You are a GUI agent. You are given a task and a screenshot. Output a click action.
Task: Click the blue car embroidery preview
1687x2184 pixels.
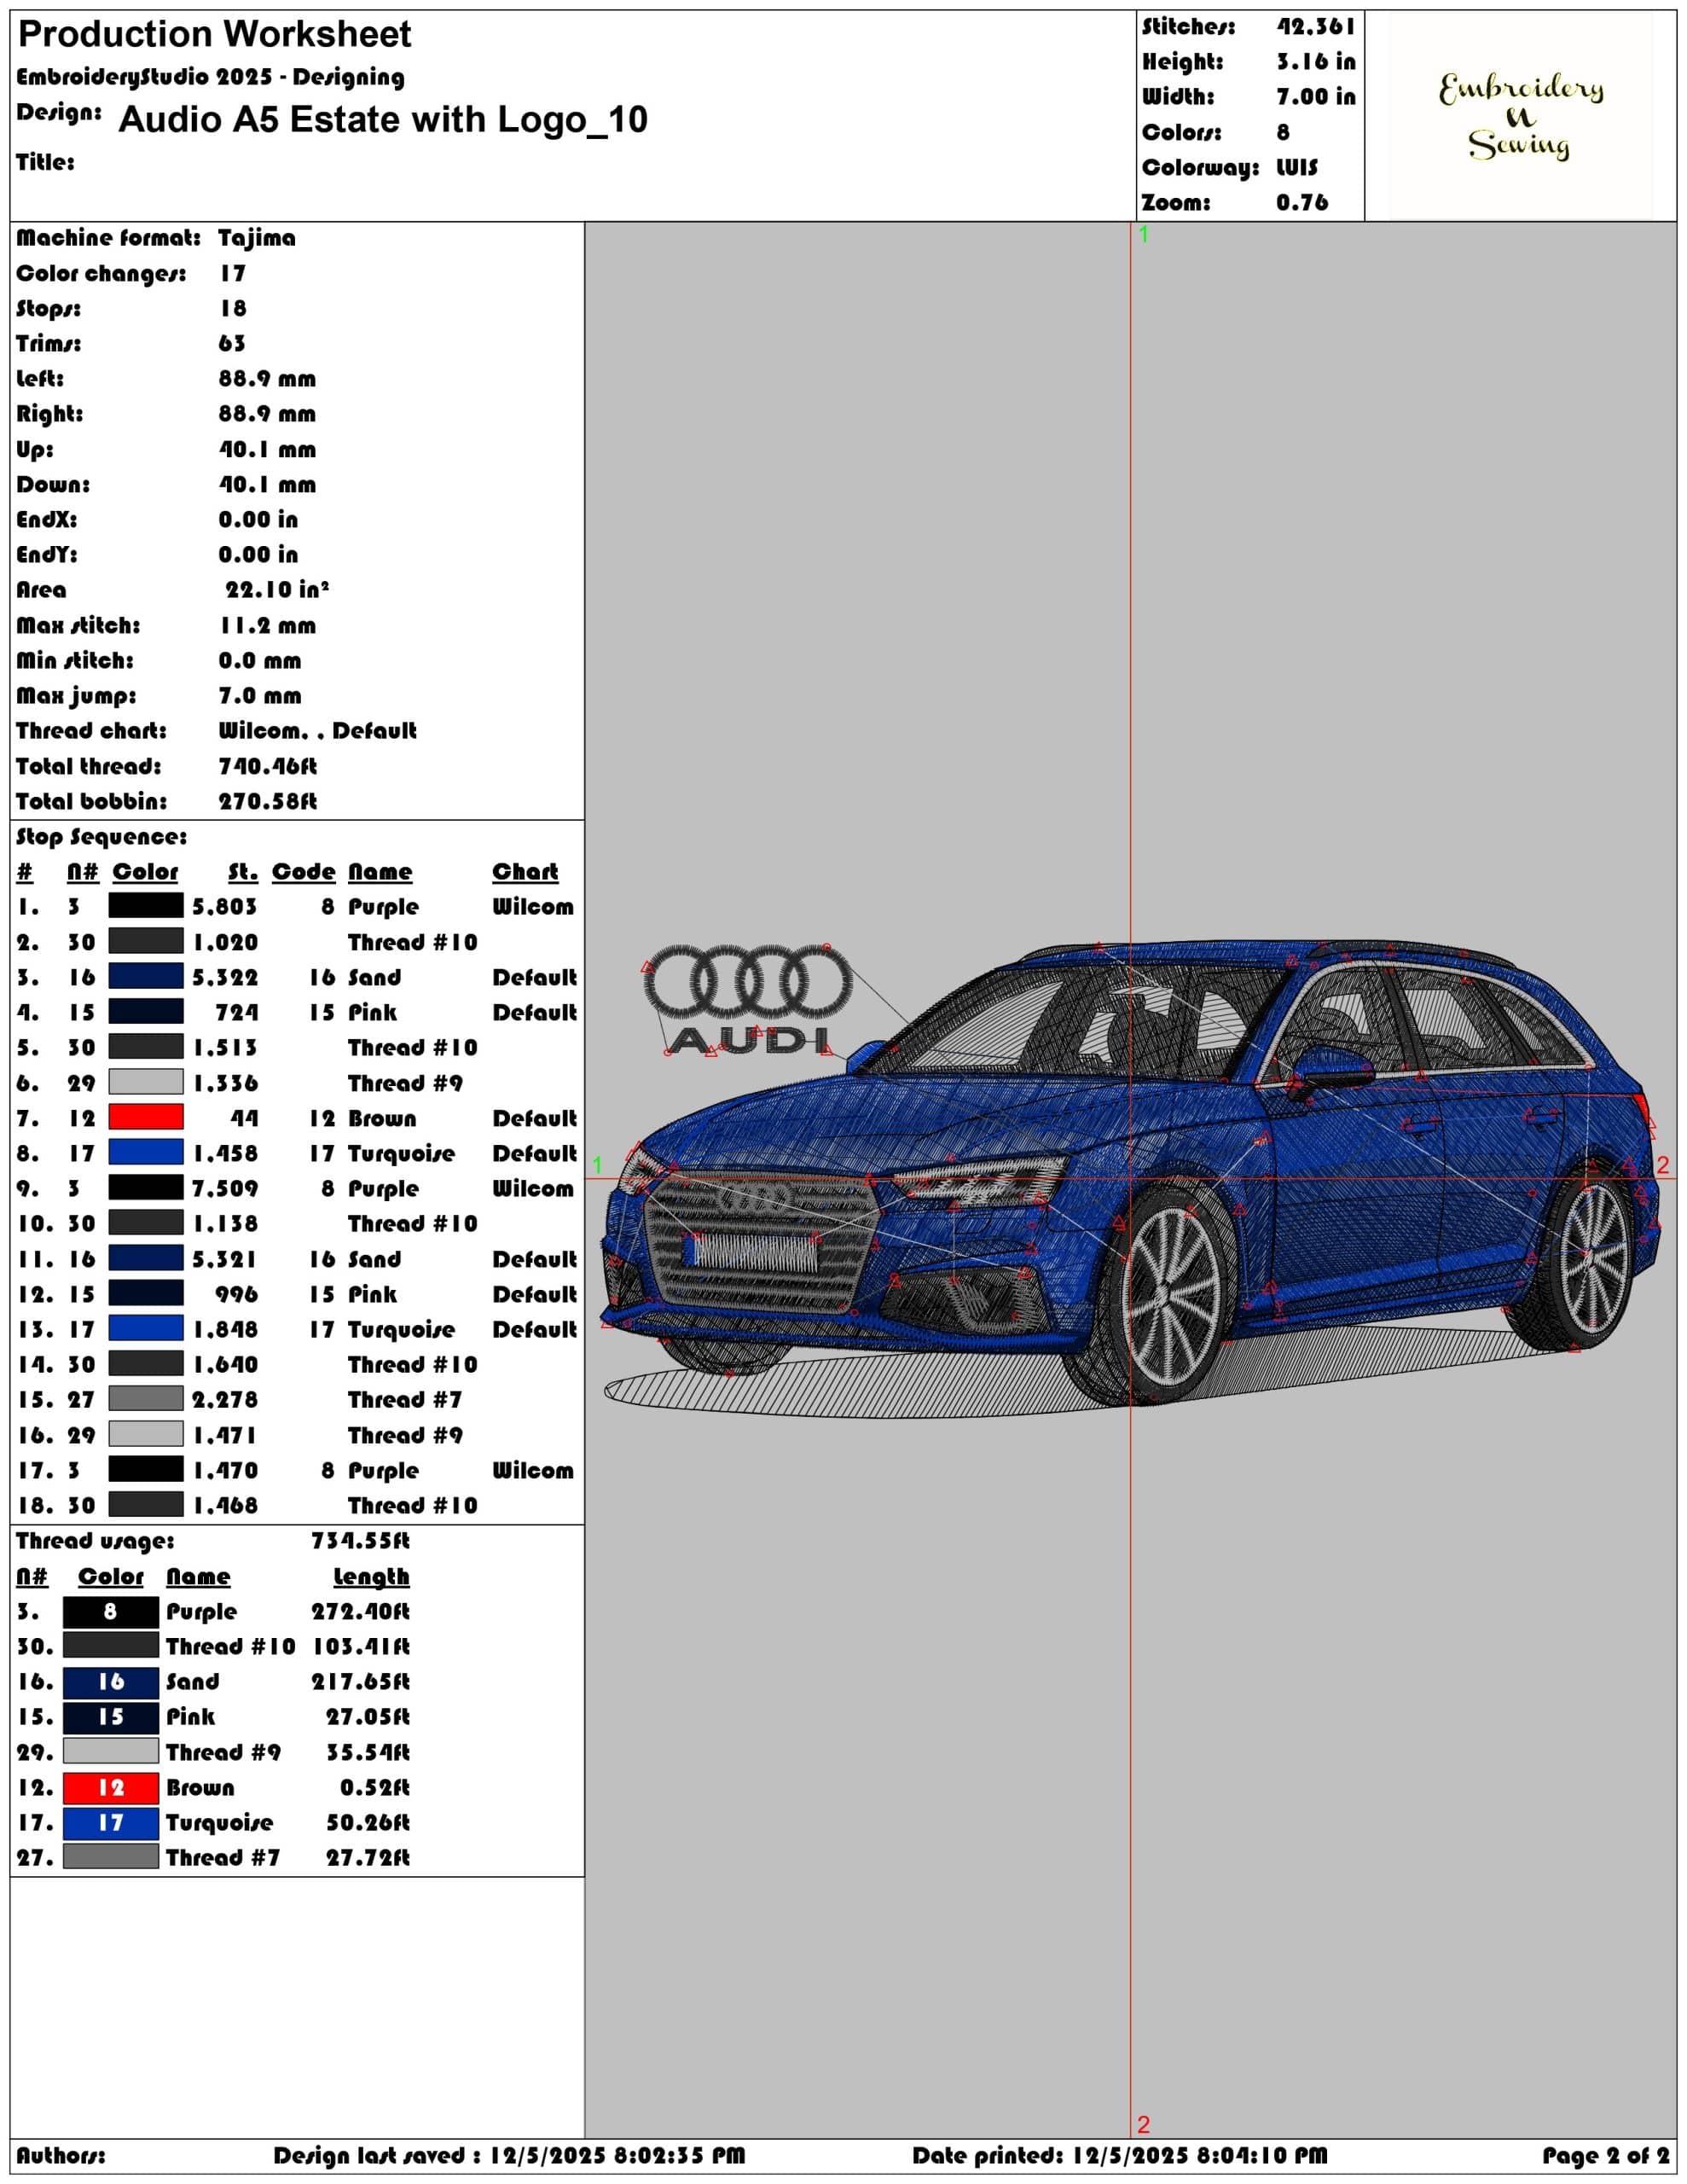(1130, 1178)
